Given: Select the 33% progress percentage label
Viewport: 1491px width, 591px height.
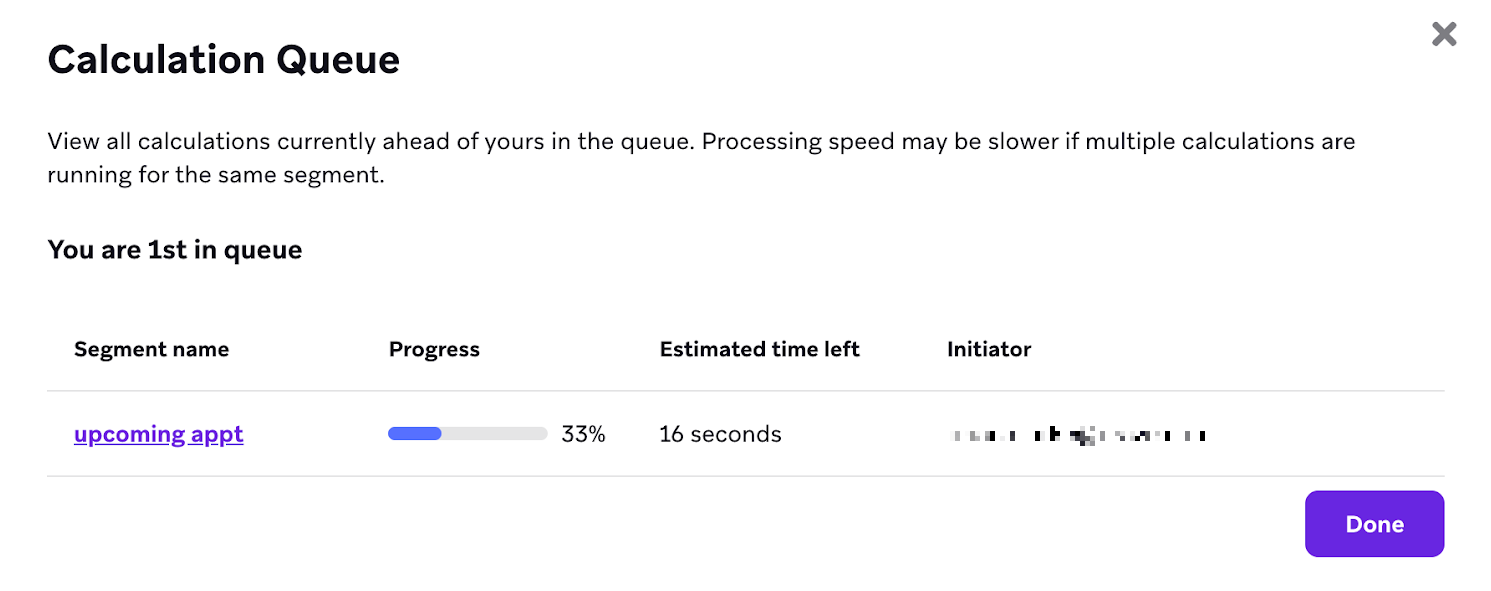Looking at the screenshot, I should 583,434.
